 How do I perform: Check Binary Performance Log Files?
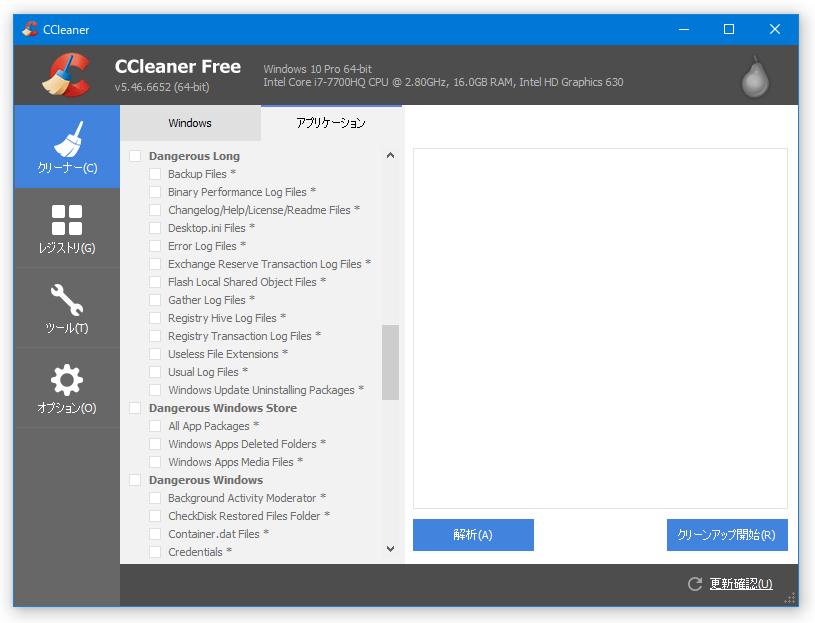155,192
